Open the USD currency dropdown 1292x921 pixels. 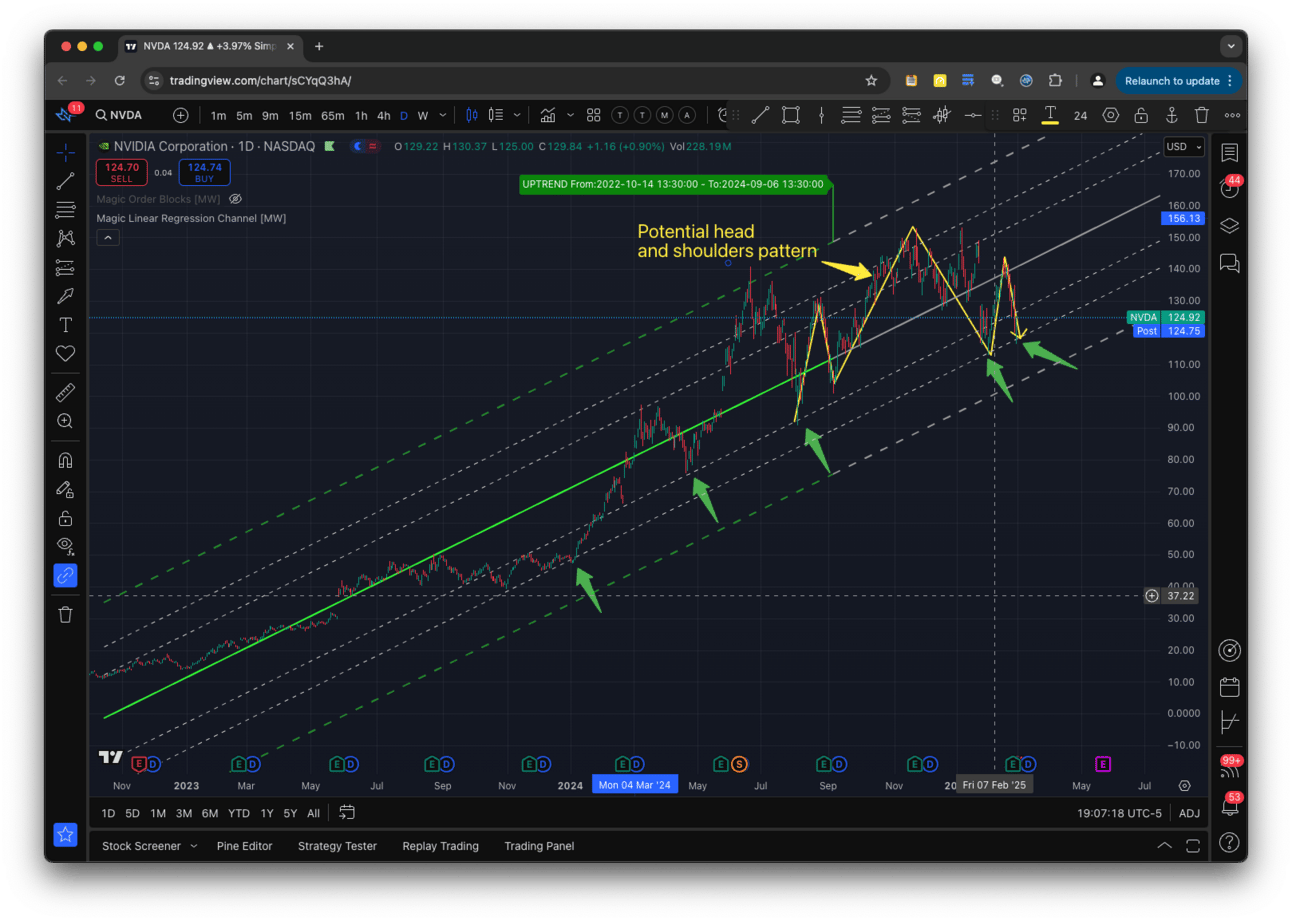pos(1184,147)
